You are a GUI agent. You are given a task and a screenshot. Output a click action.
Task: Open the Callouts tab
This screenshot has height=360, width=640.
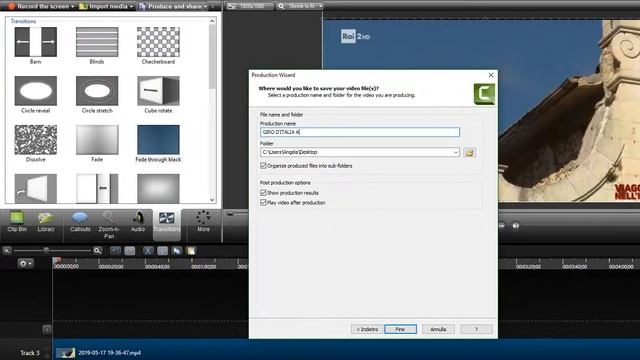(x=80, y=222)
